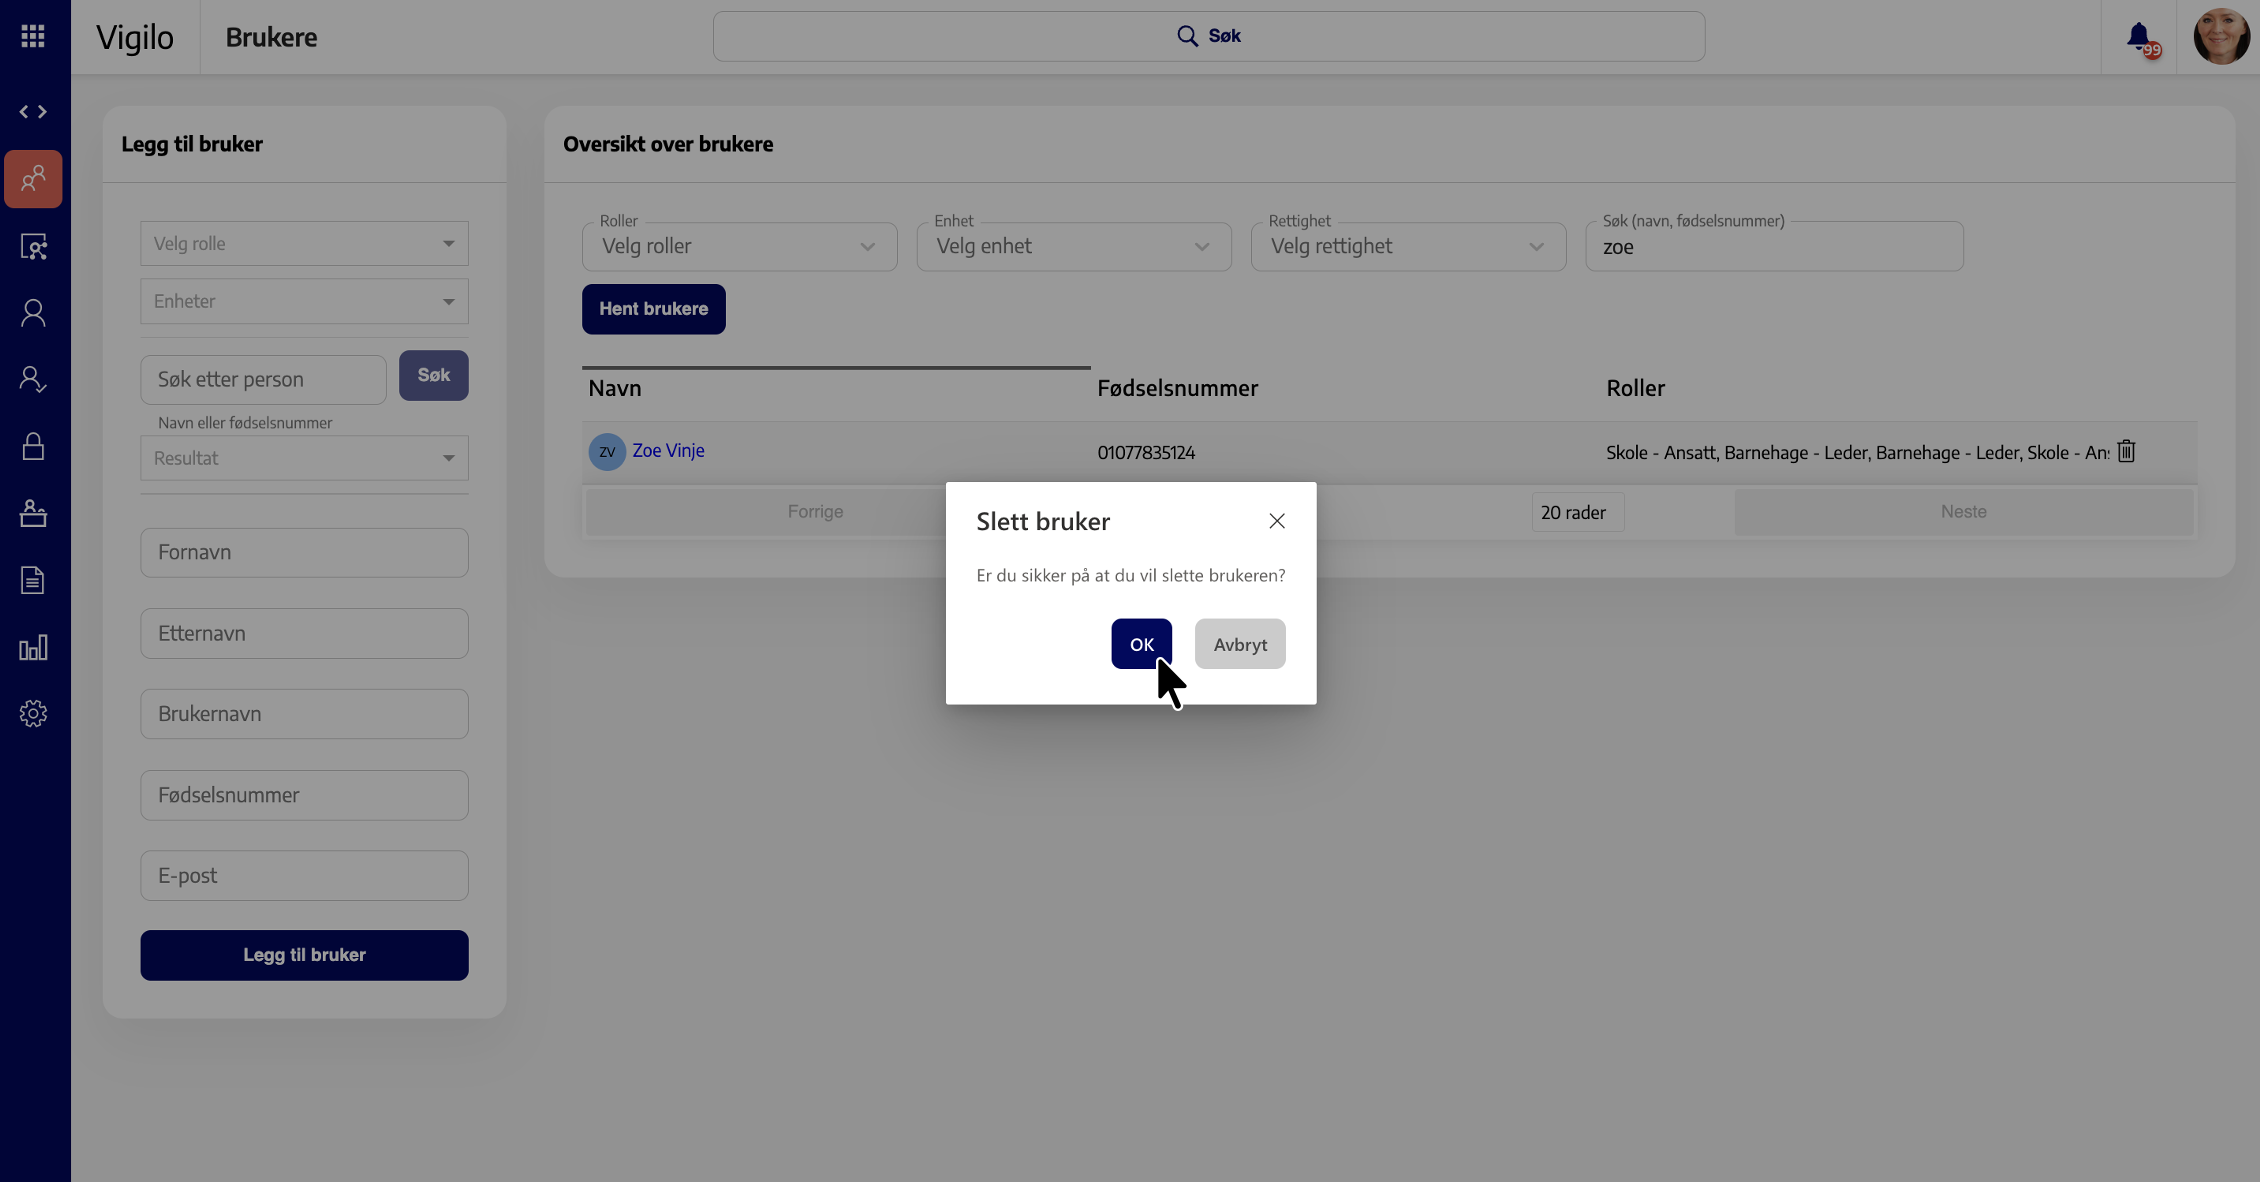Close the Slett bruker dialog
This screenshot has width=2260, height=1182.
(1277, 521)
